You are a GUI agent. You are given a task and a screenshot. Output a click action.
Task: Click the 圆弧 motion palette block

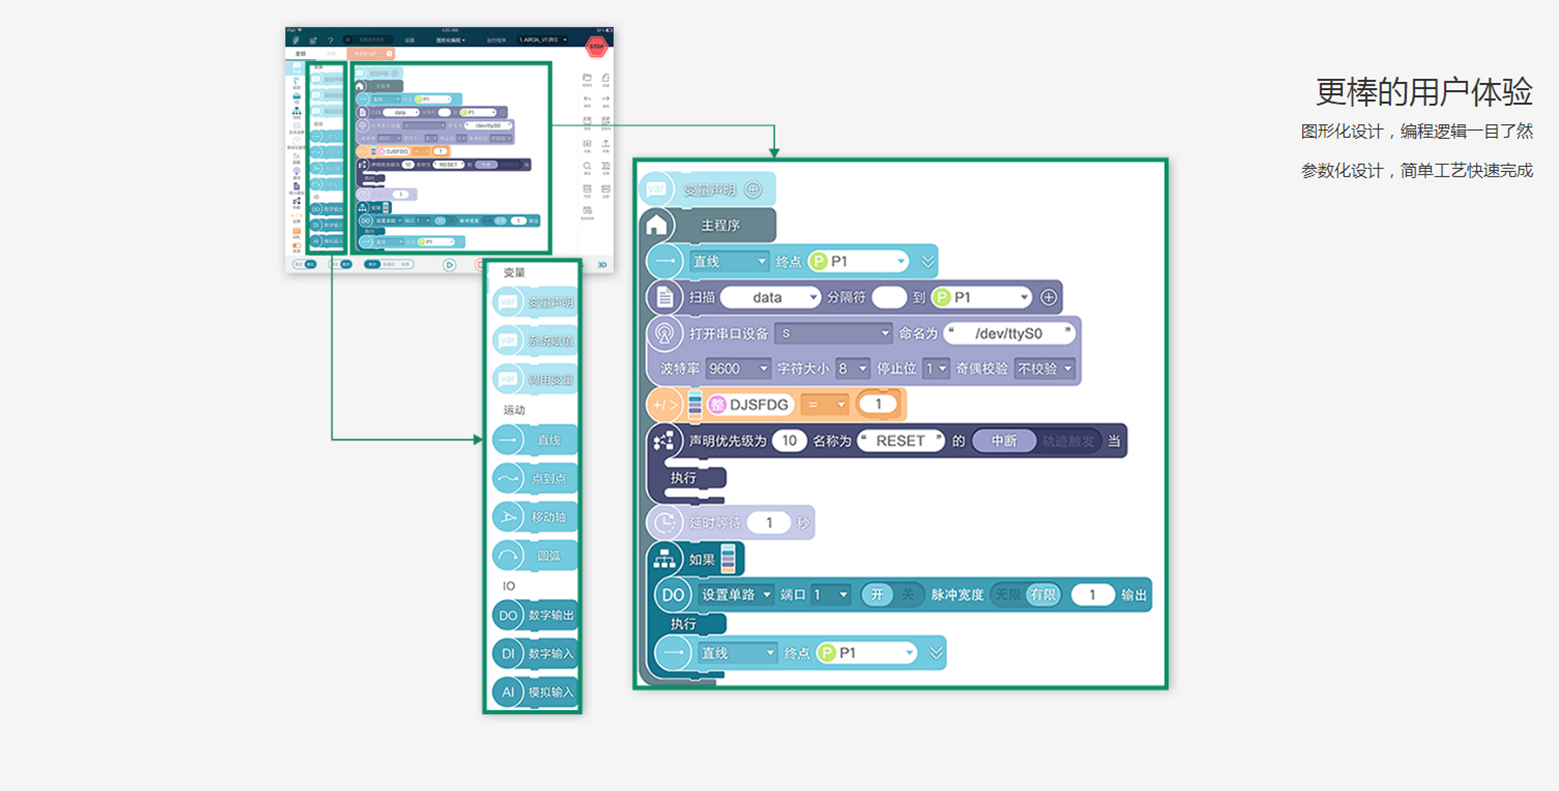coord(534,555)
